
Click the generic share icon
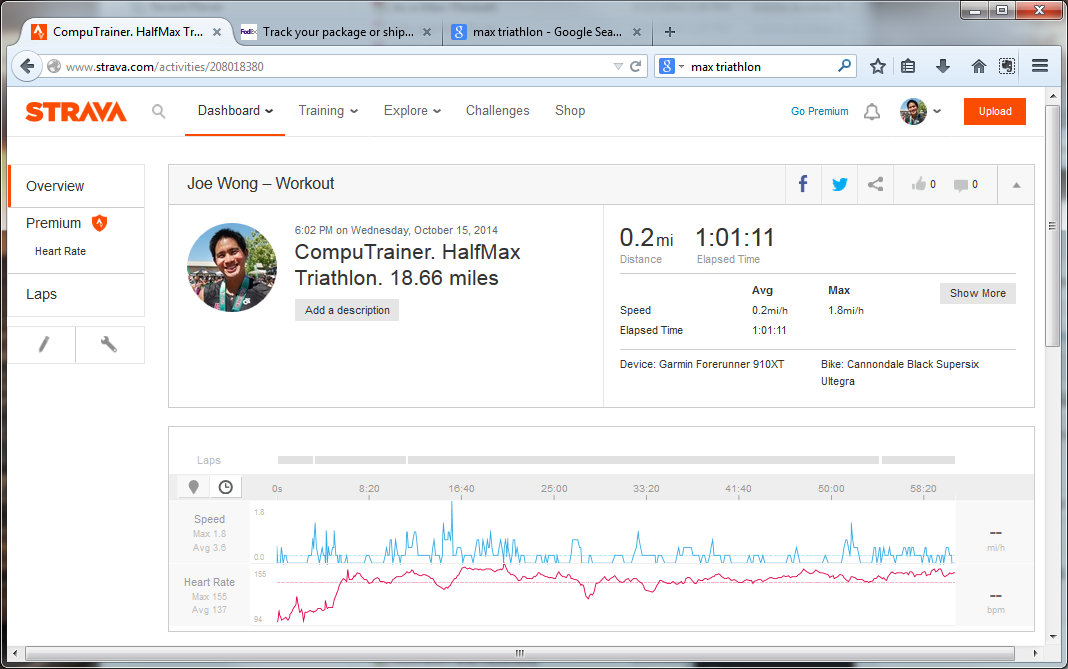(x=875, y=184)
